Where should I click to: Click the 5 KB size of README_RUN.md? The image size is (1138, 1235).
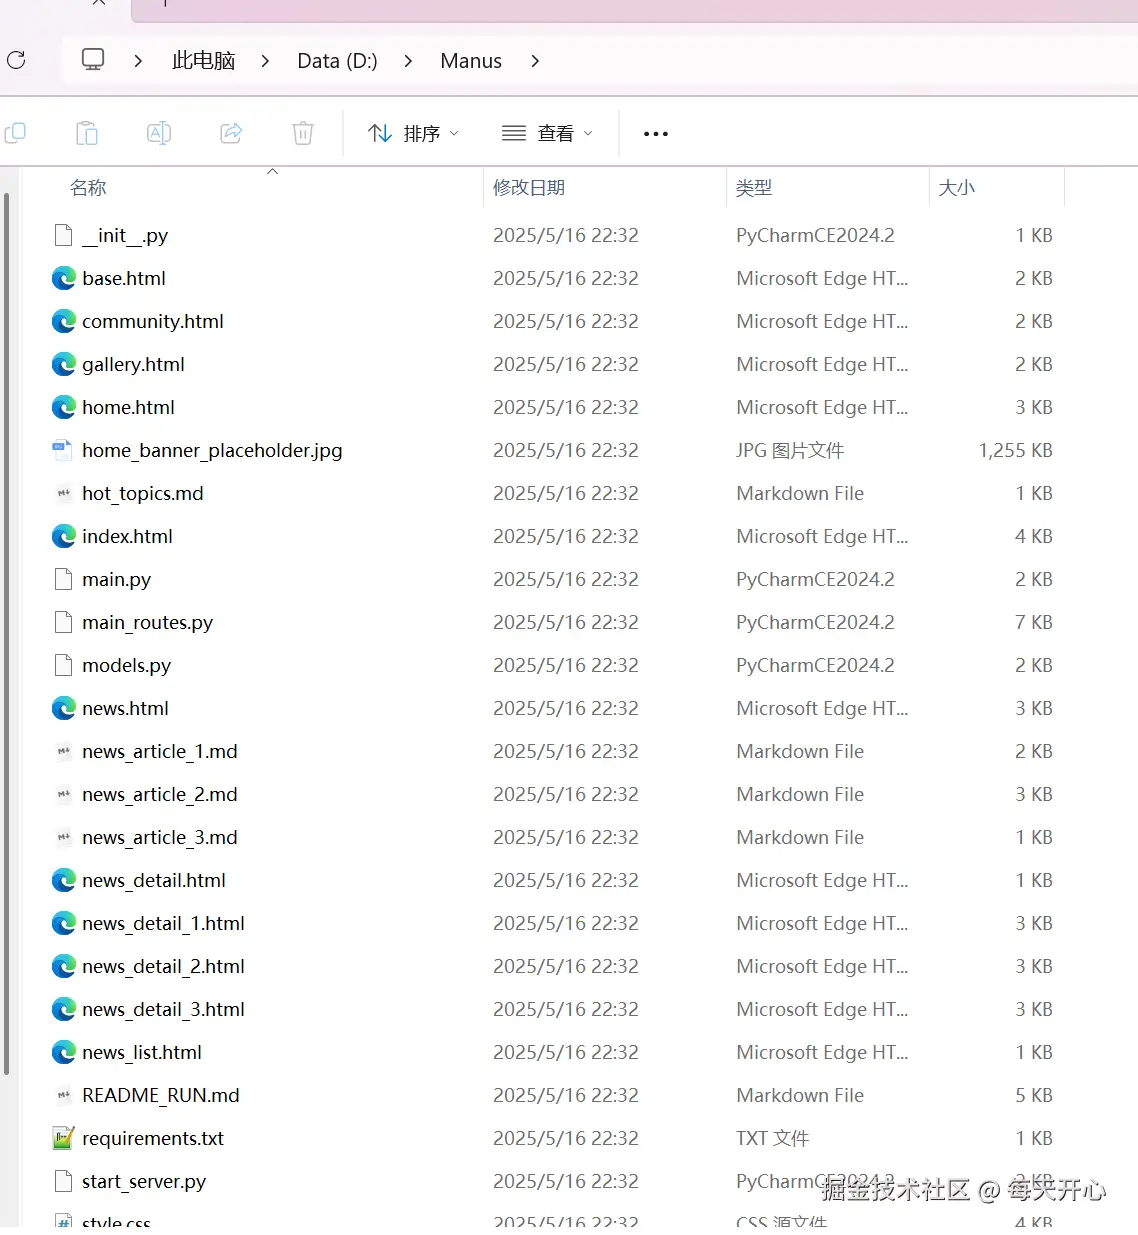point(1034,1096)
